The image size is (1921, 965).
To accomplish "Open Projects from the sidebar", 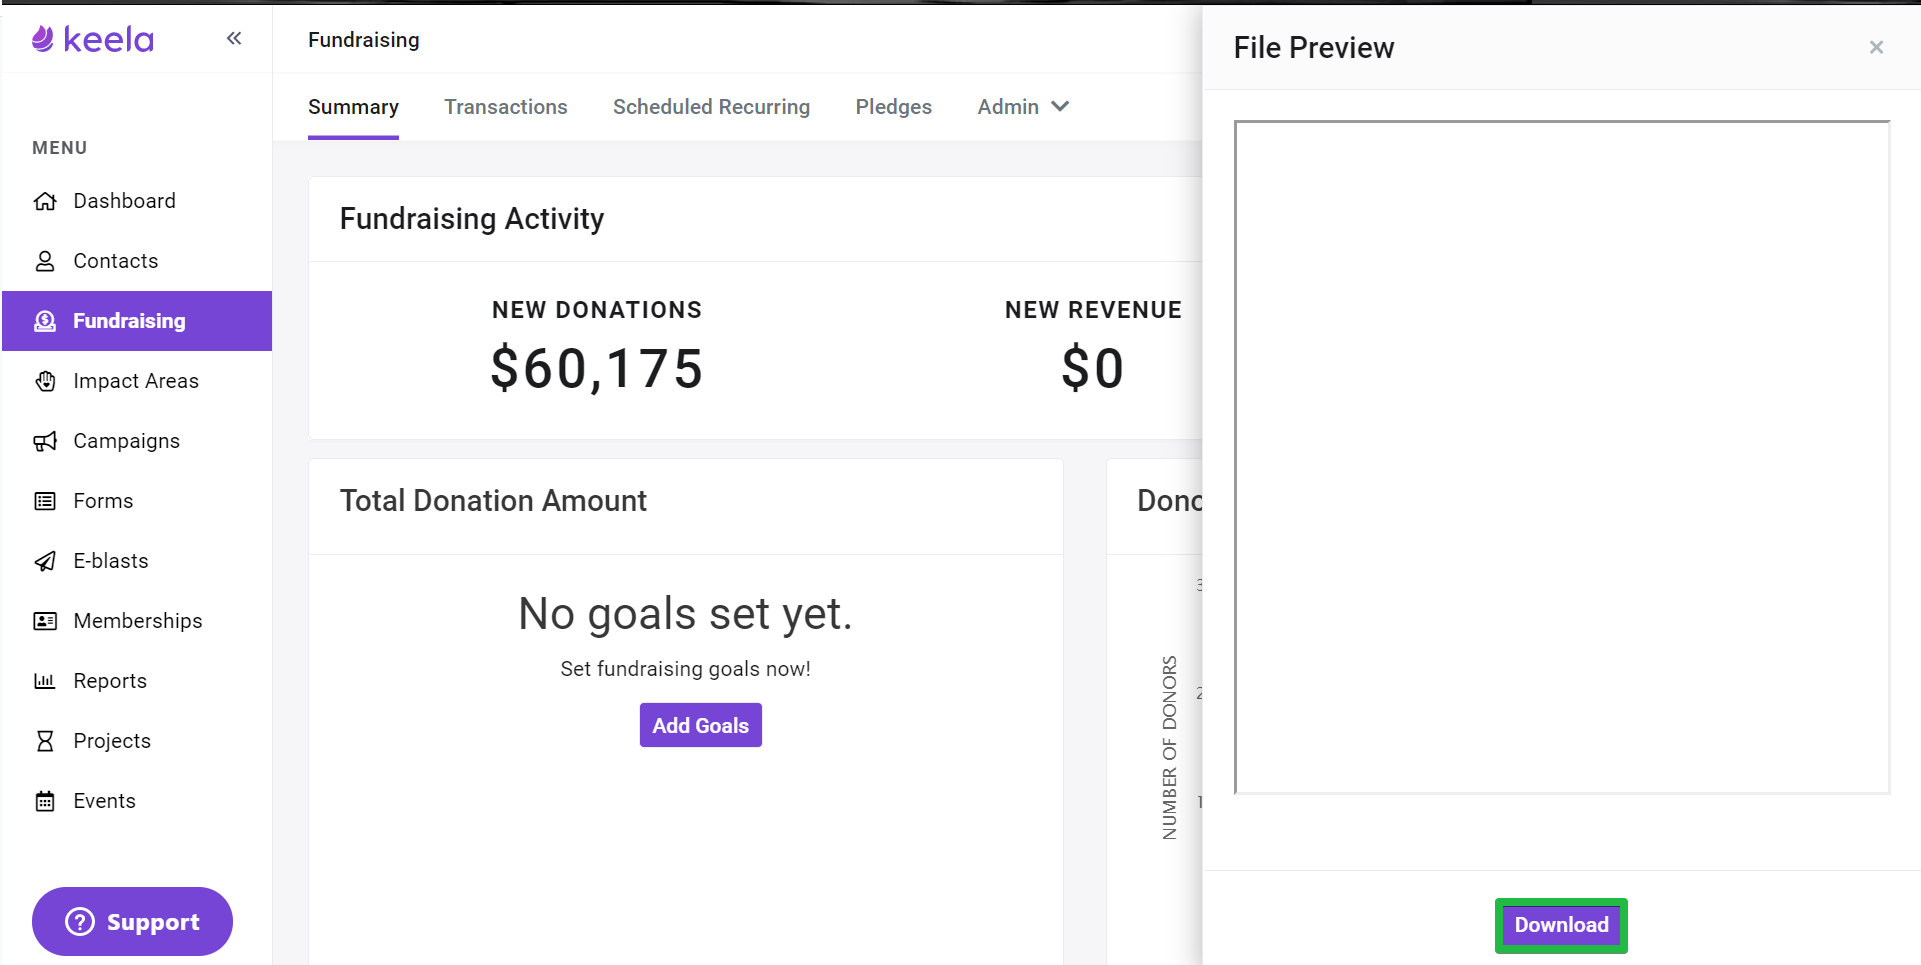I will click(x=137, y=741).
